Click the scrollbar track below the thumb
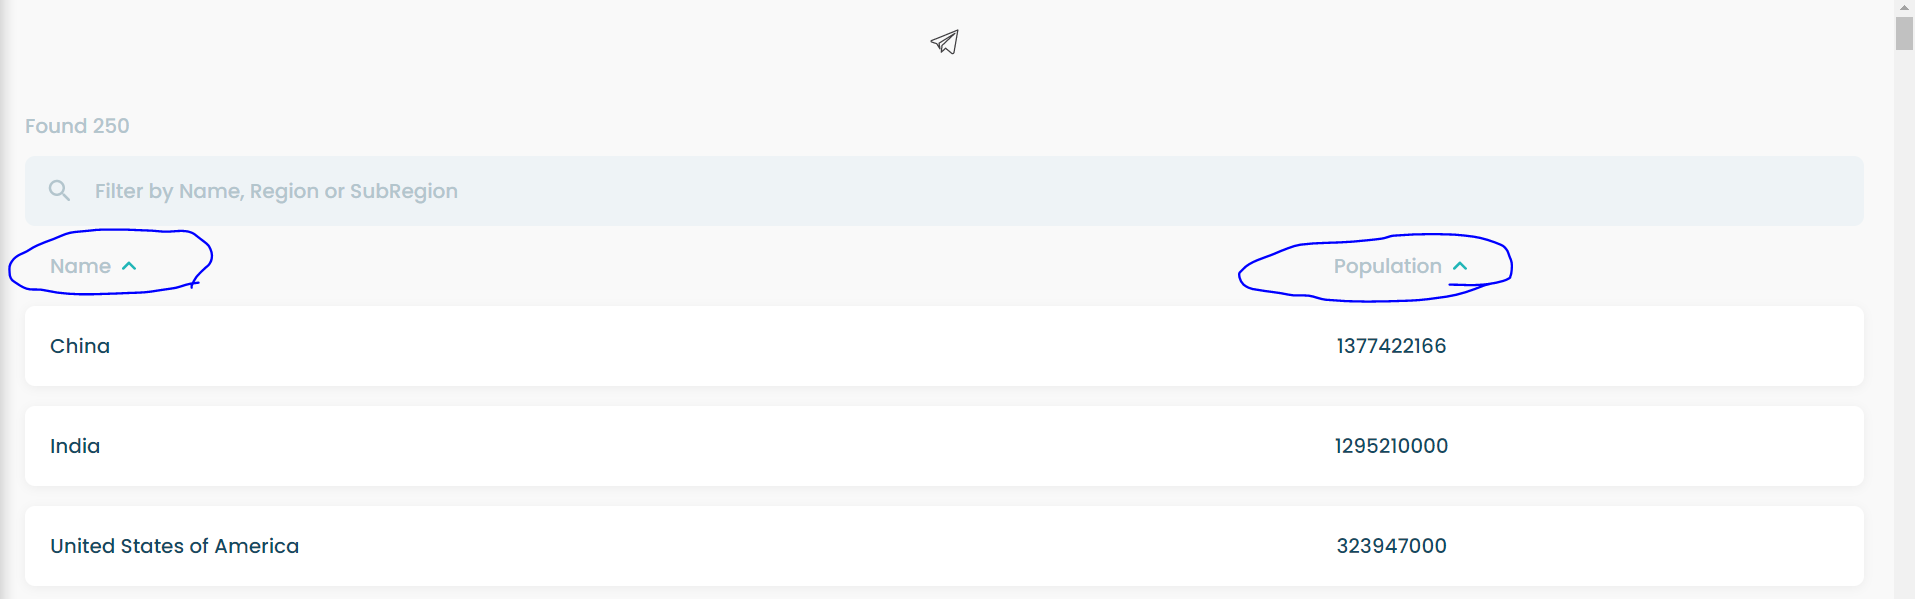1915x599 pixels. [1904, 320]
